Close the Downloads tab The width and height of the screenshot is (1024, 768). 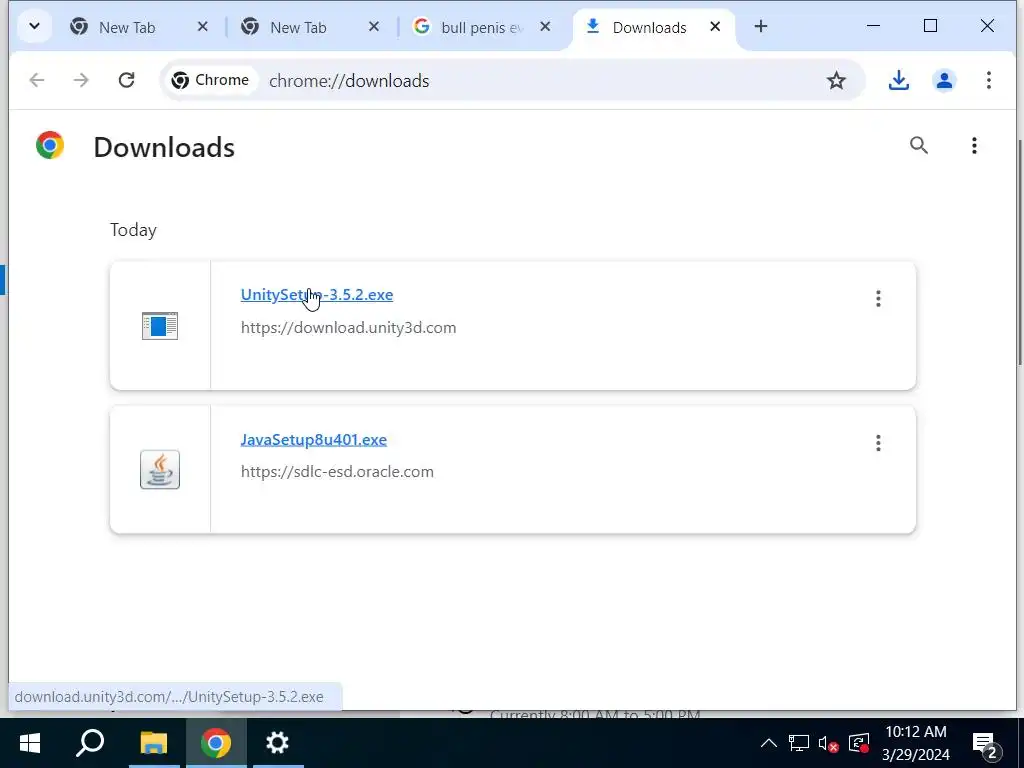click(715, 27)
